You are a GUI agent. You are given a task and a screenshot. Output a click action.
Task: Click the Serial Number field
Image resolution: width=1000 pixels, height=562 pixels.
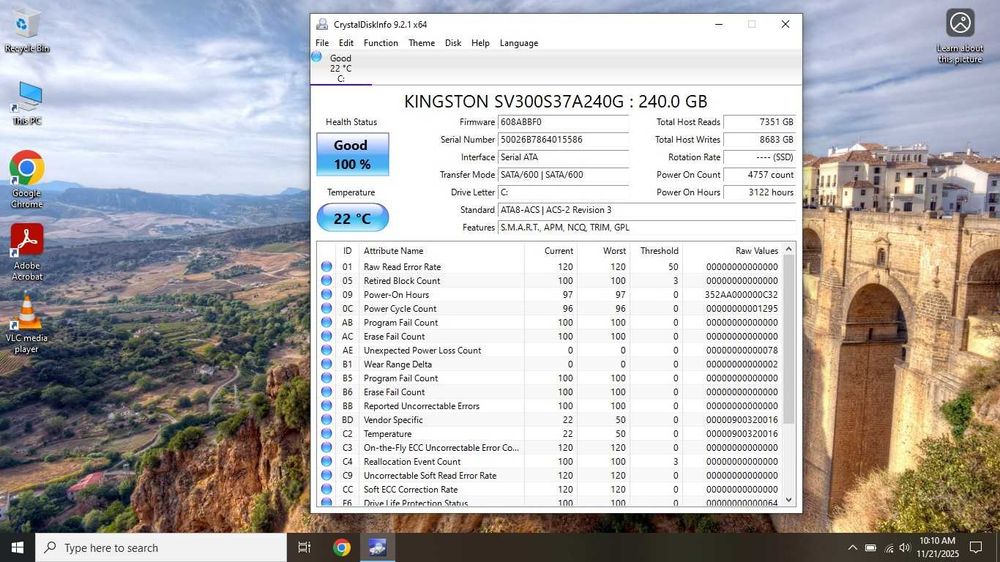pyautogui.click(x=563, y=140)
